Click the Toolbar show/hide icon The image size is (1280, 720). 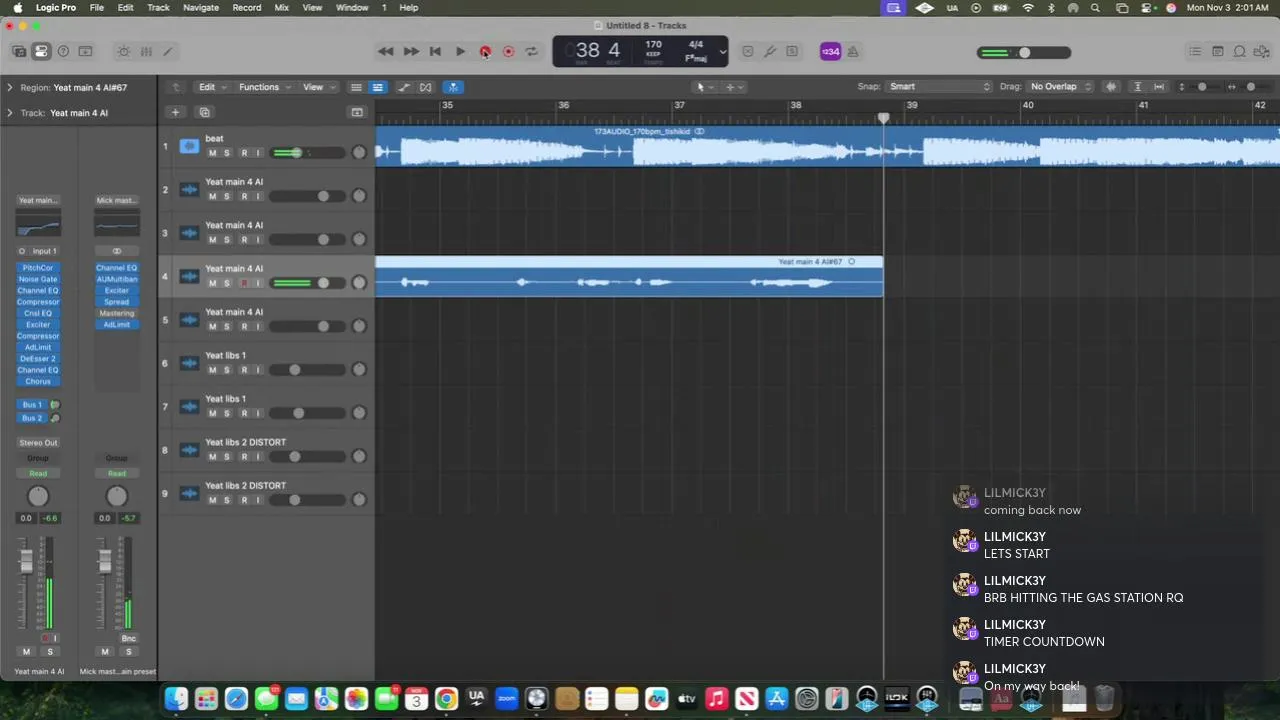tap(85, 51)
